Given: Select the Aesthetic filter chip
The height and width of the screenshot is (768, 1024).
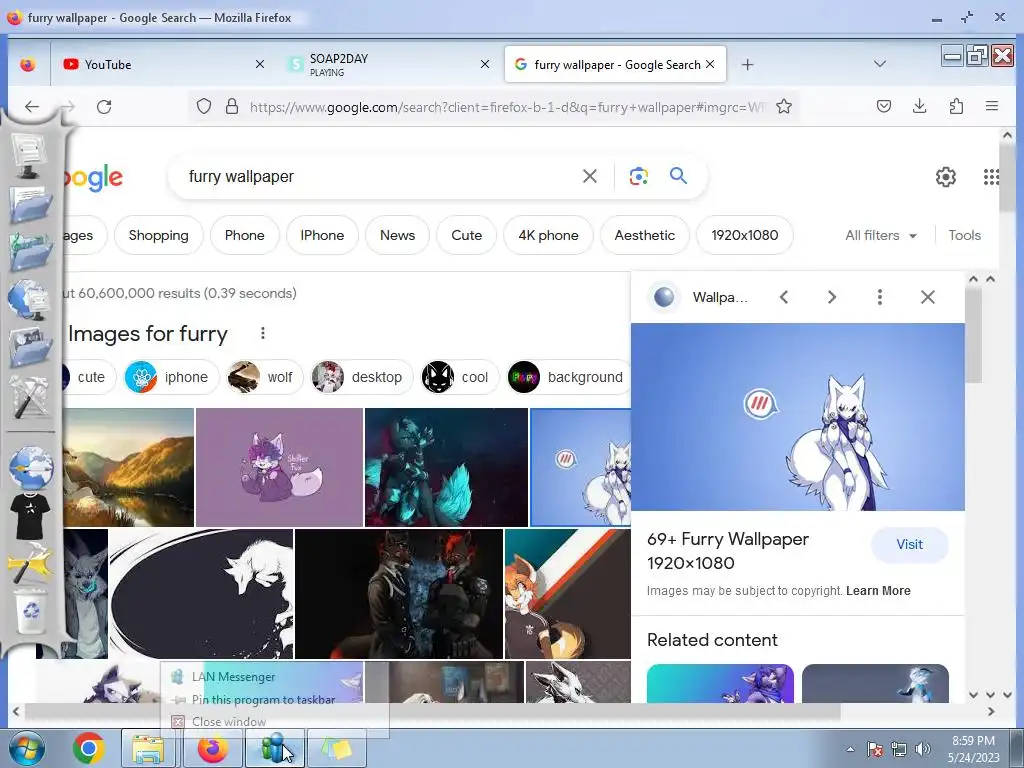Looking at the screenshot, I should (645, 235).
